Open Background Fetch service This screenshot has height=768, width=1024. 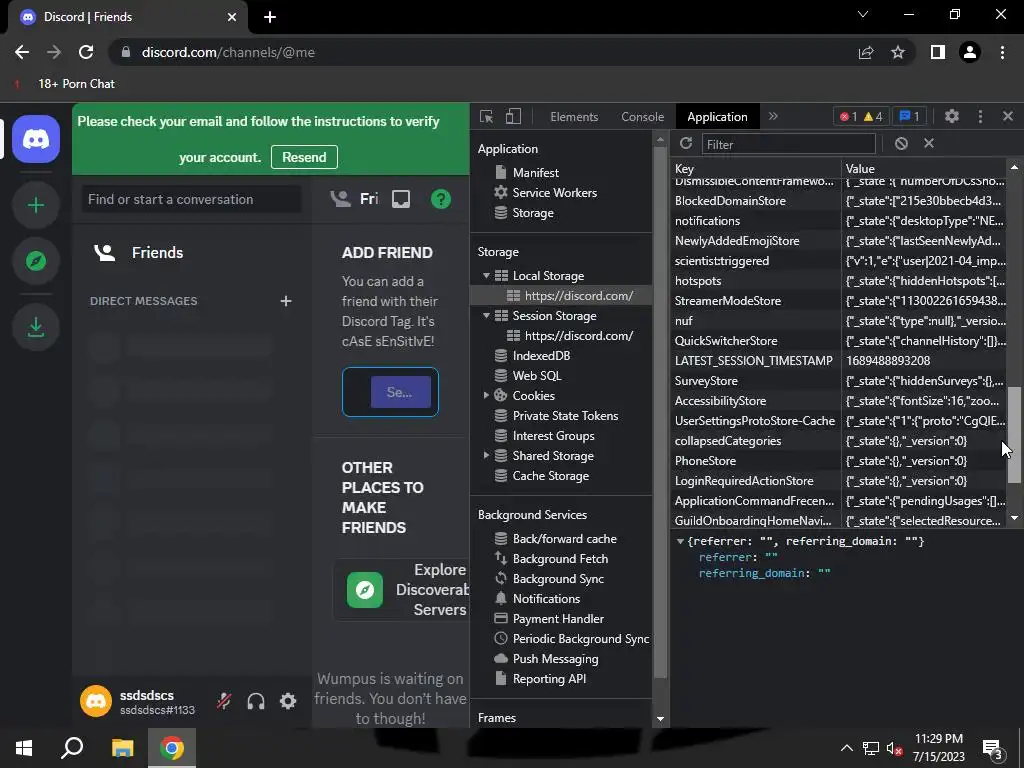[x=560, y=559]
